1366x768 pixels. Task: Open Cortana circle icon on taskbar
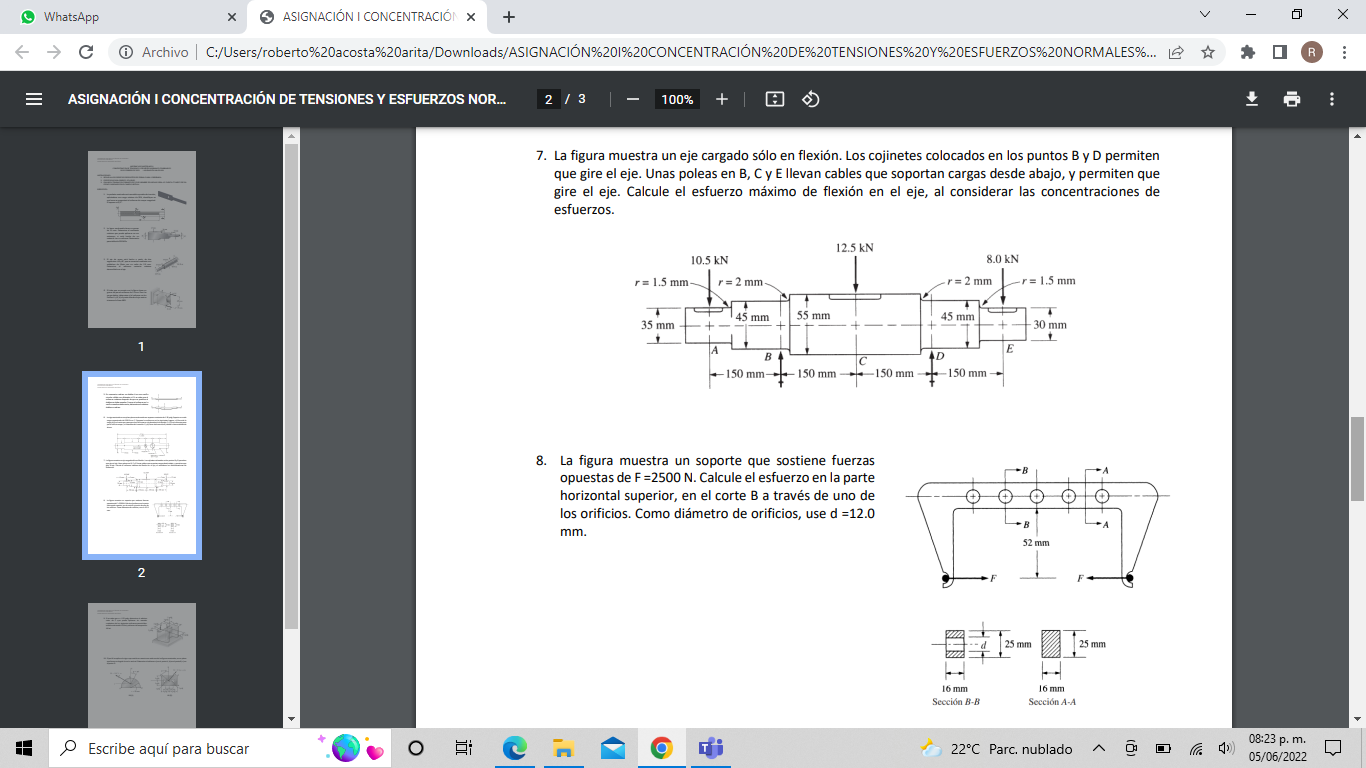[x=416, y=748]
